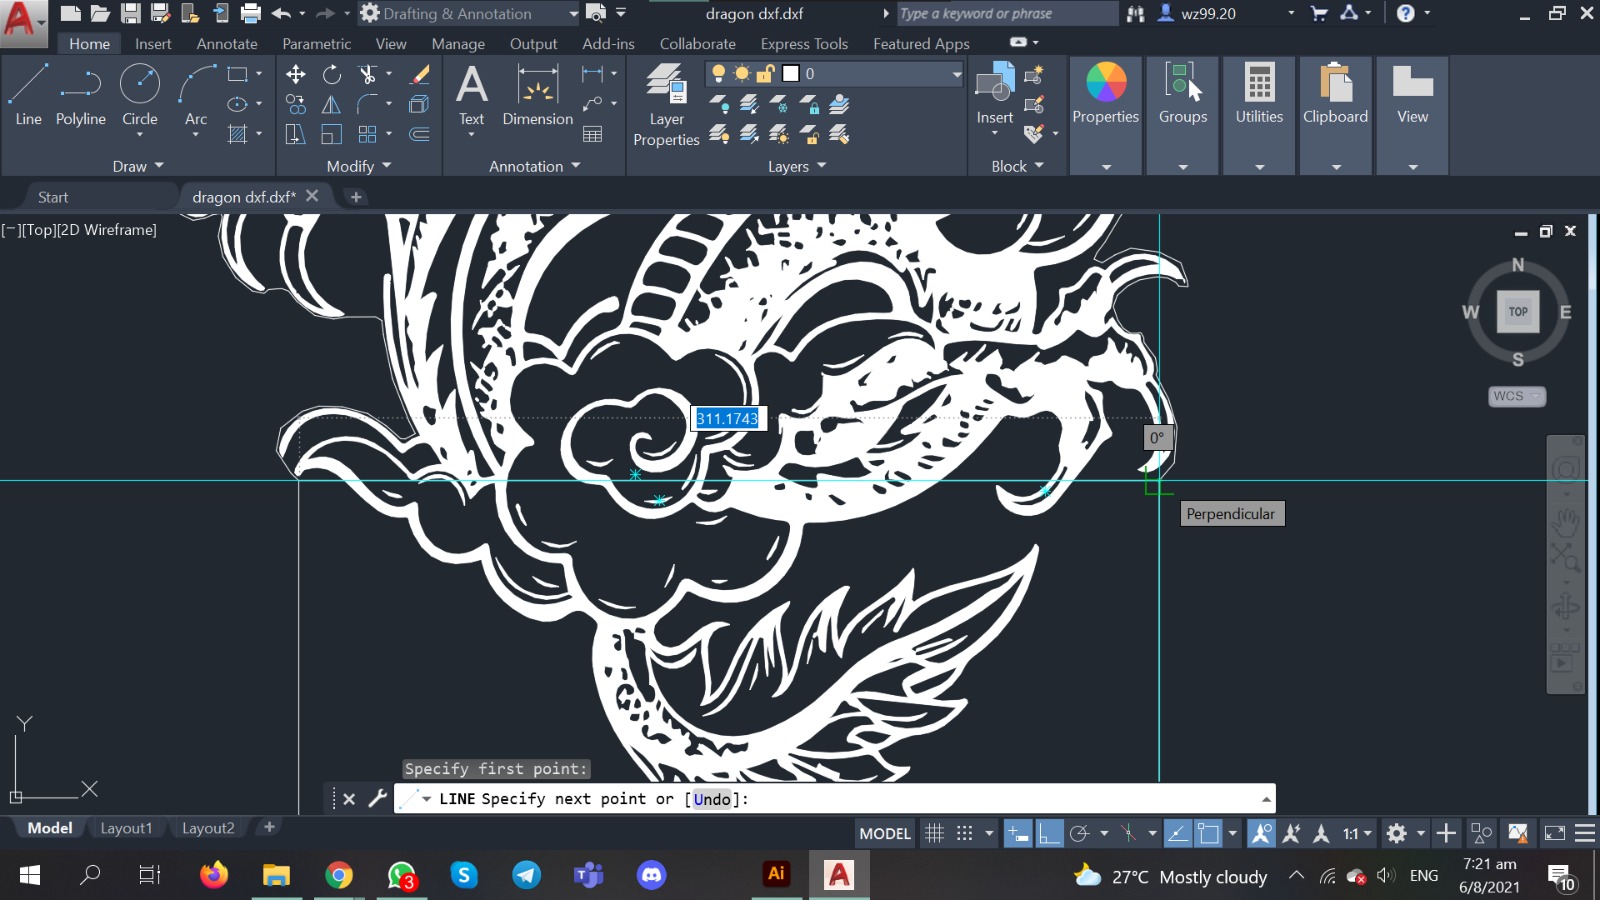
Task: Select the Scale tool
Action: tap(332, 134)
